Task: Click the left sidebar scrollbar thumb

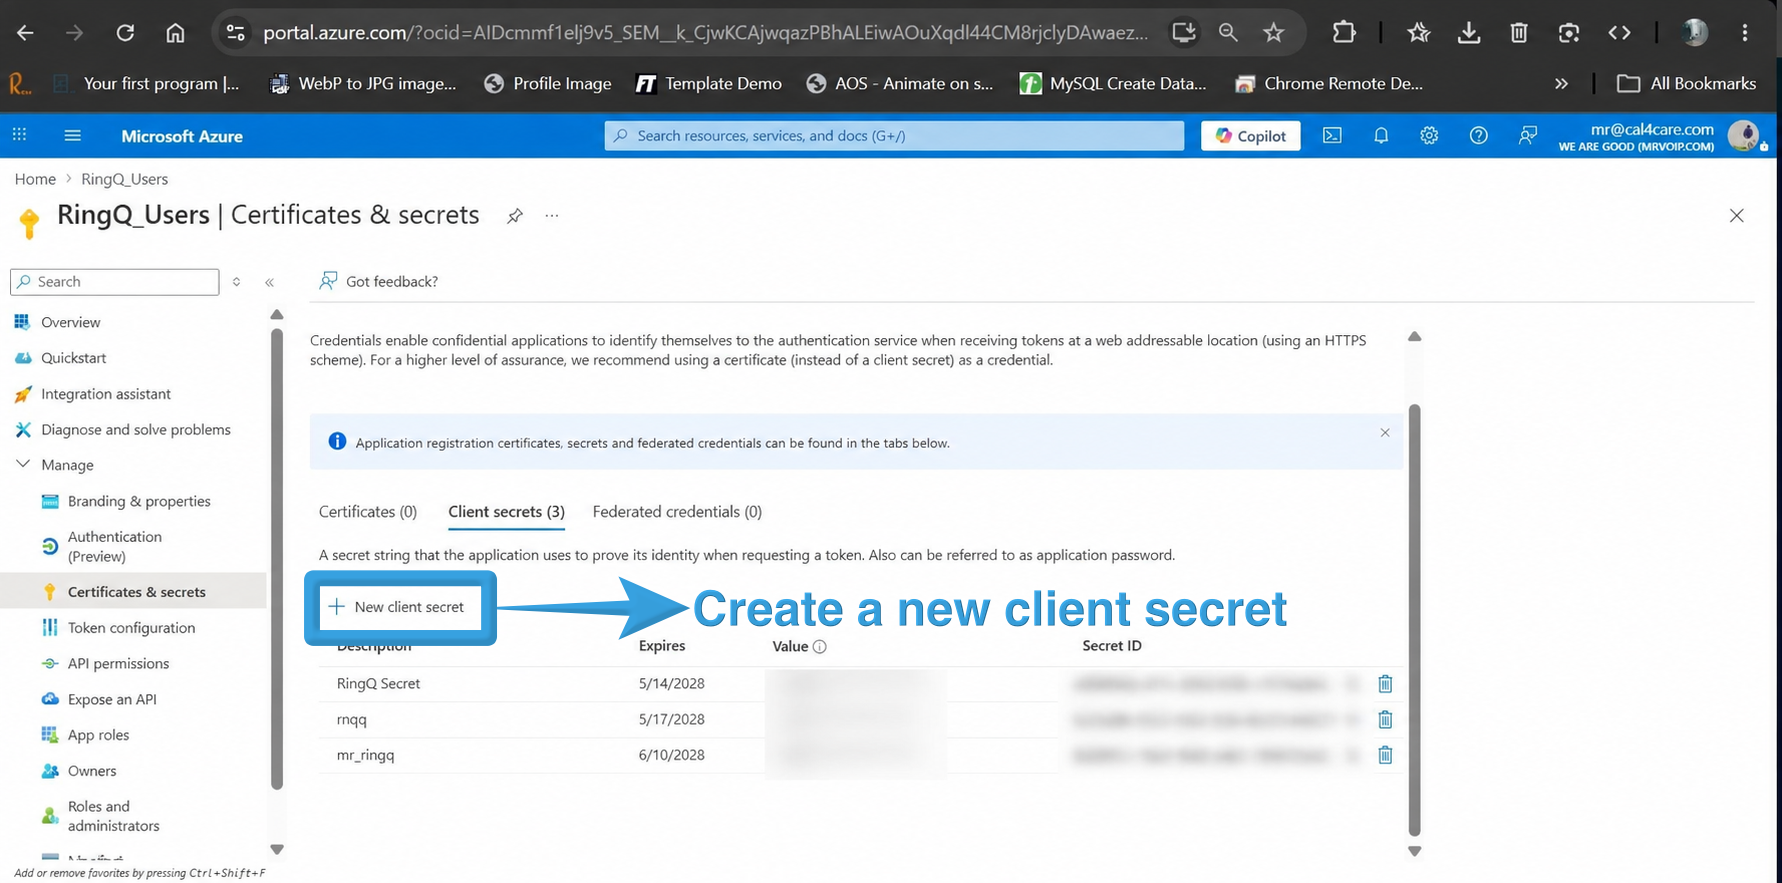Action: 277,558
